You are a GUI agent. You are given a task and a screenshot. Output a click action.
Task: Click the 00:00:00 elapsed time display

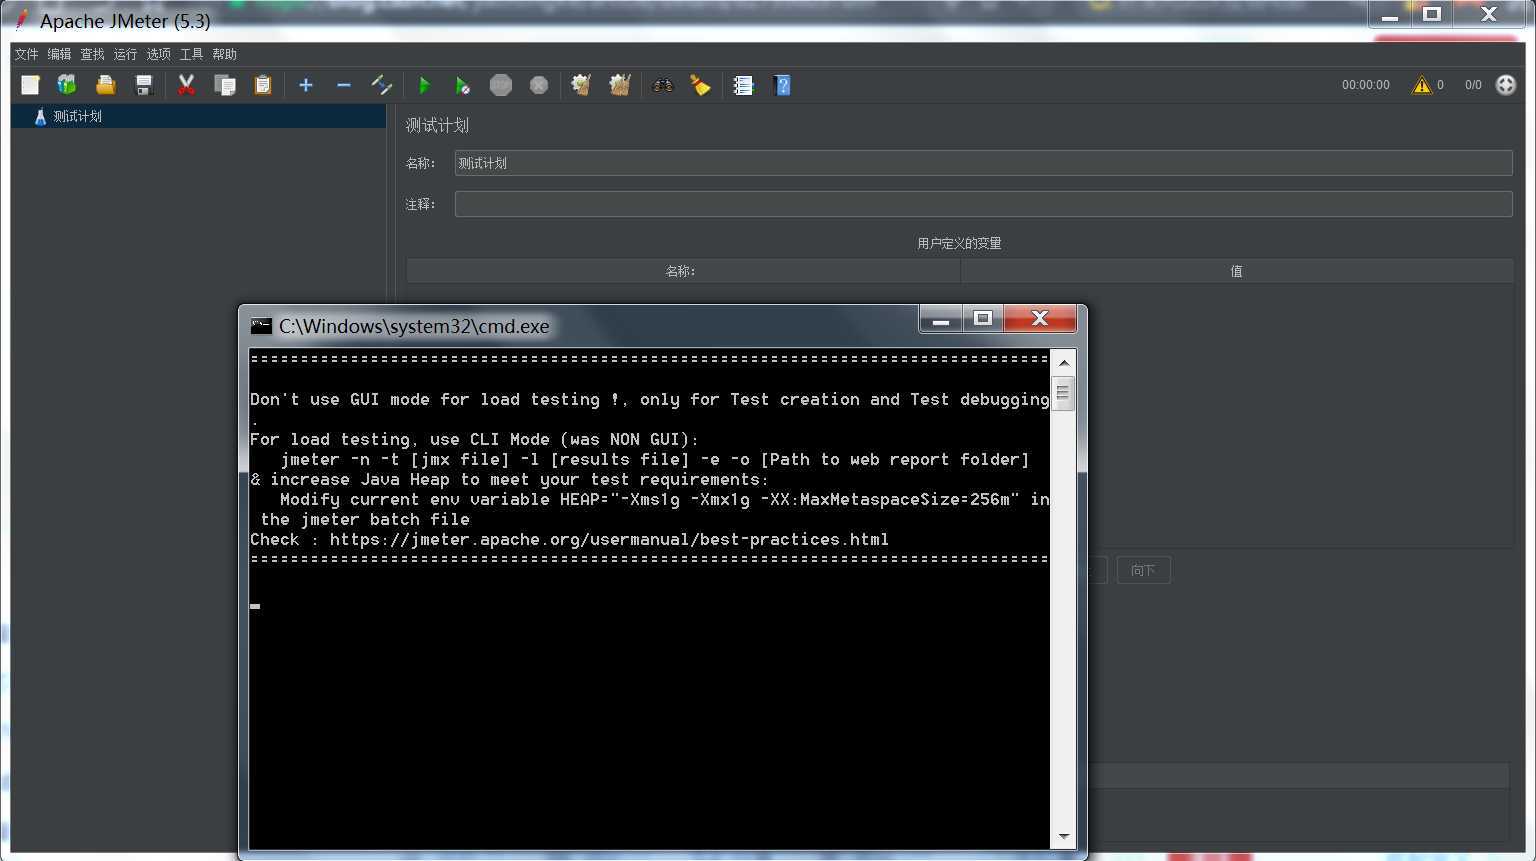[x=1366, y=85]
